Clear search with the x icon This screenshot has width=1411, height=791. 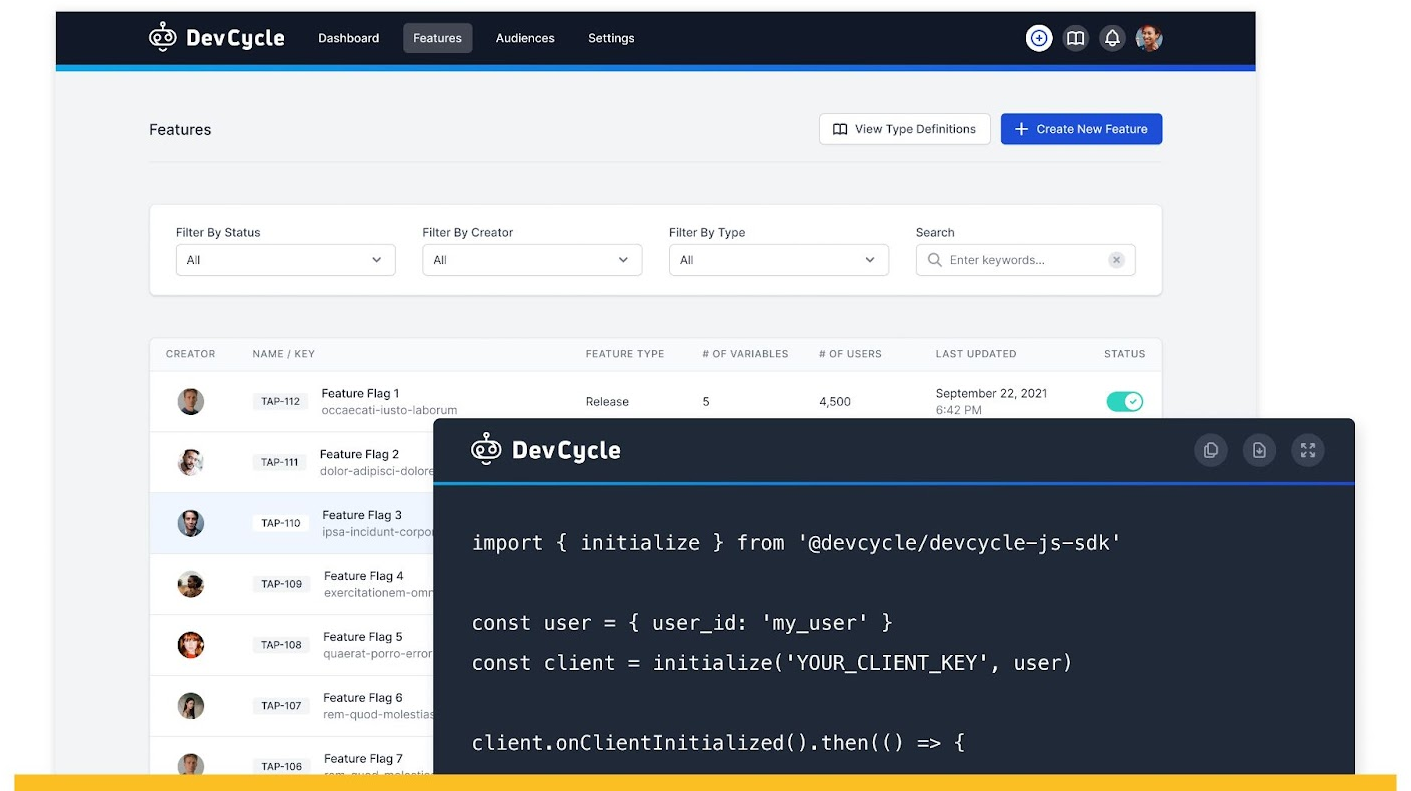[1116, 260]
